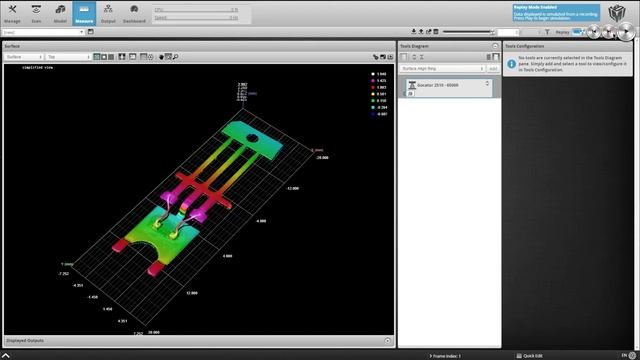640x360 pixels.
Task: Open the Output page
Action: [108, 13]
